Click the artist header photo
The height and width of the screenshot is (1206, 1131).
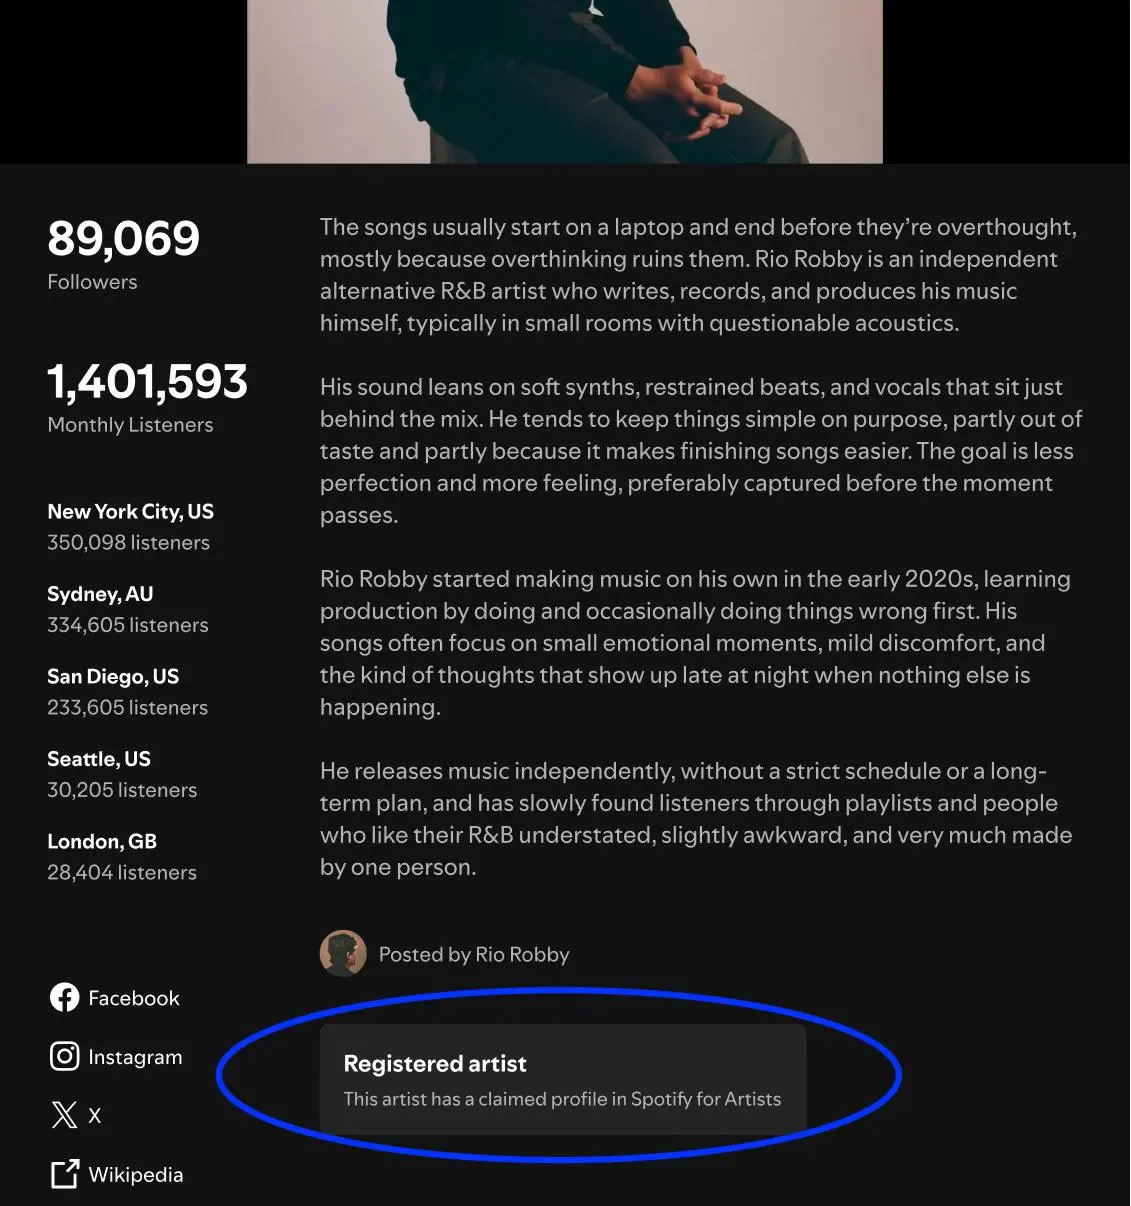565,80
